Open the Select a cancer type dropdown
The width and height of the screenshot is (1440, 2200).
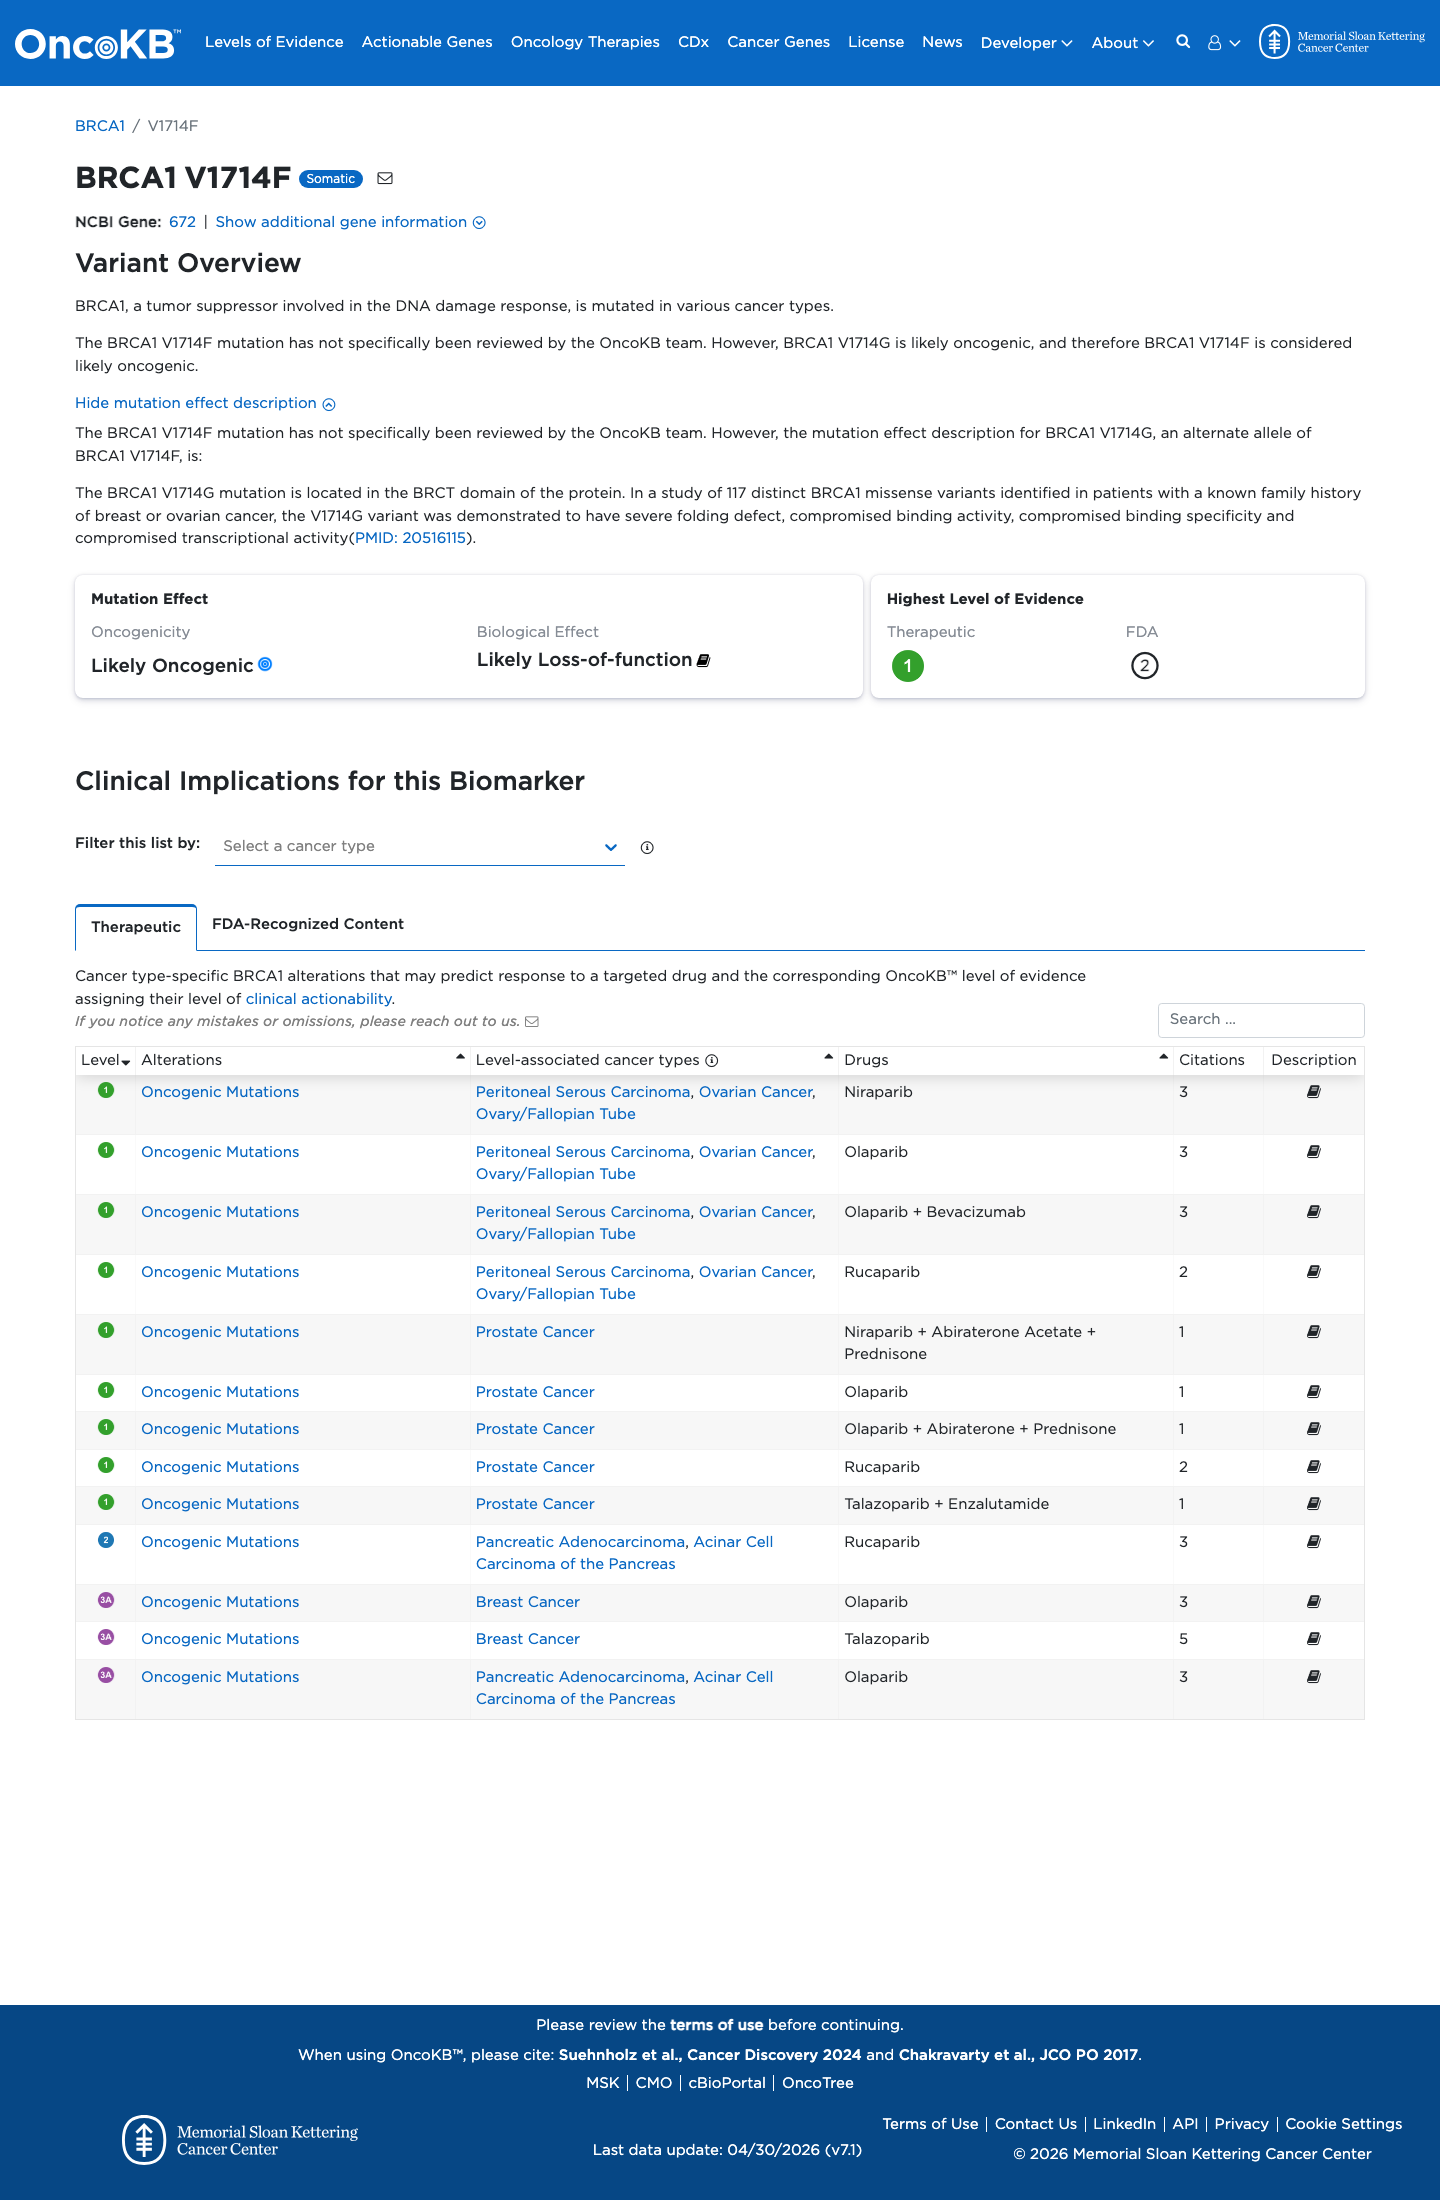pos(420,846)
